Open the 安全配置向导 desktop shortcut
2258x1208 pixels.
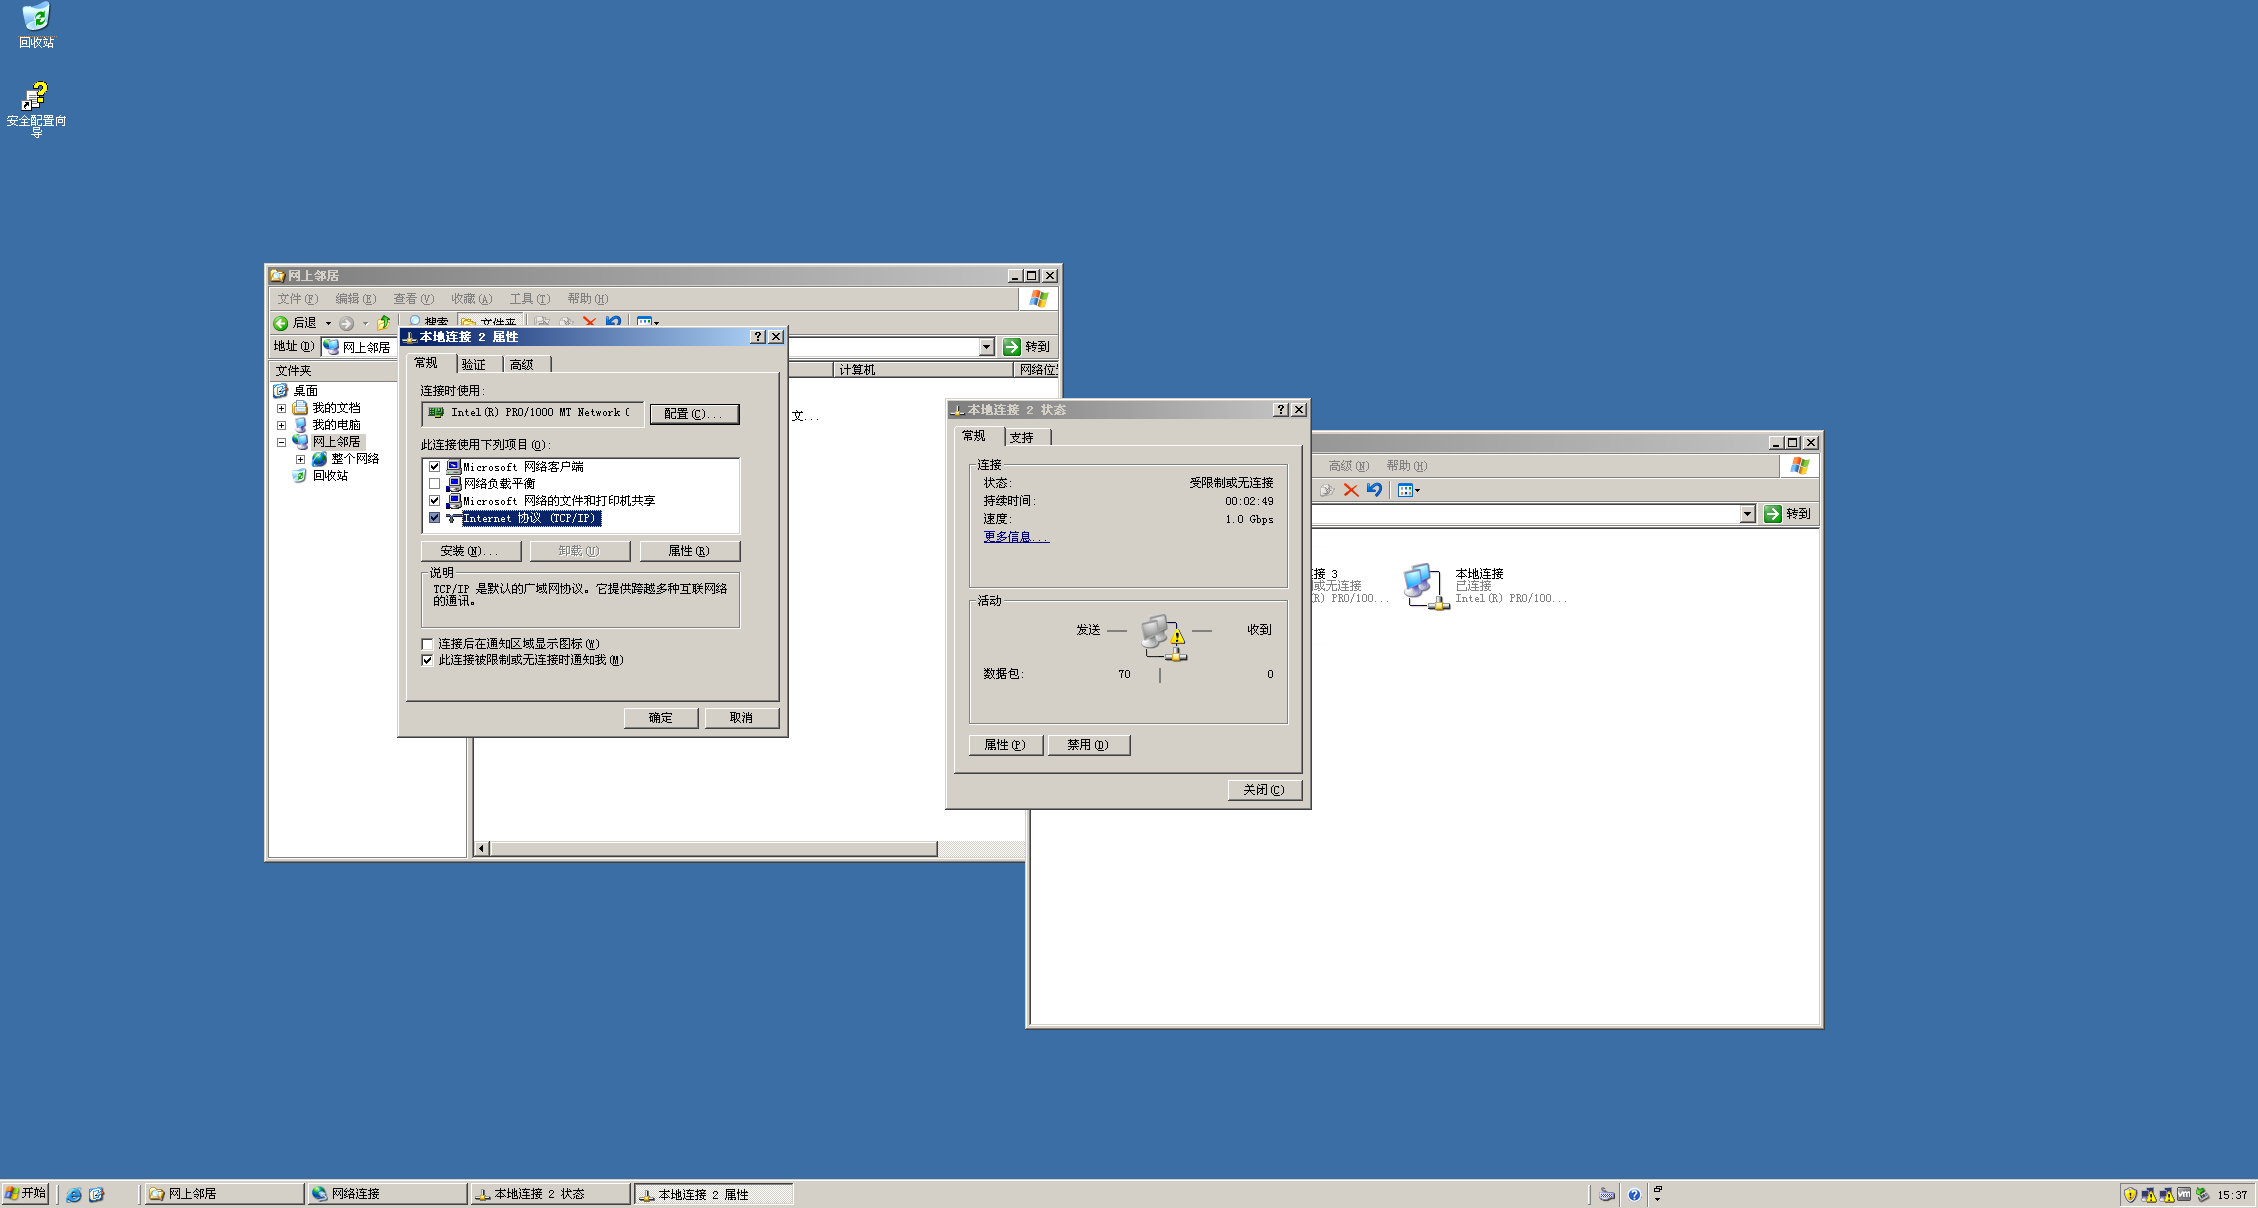tap(36, 97)
